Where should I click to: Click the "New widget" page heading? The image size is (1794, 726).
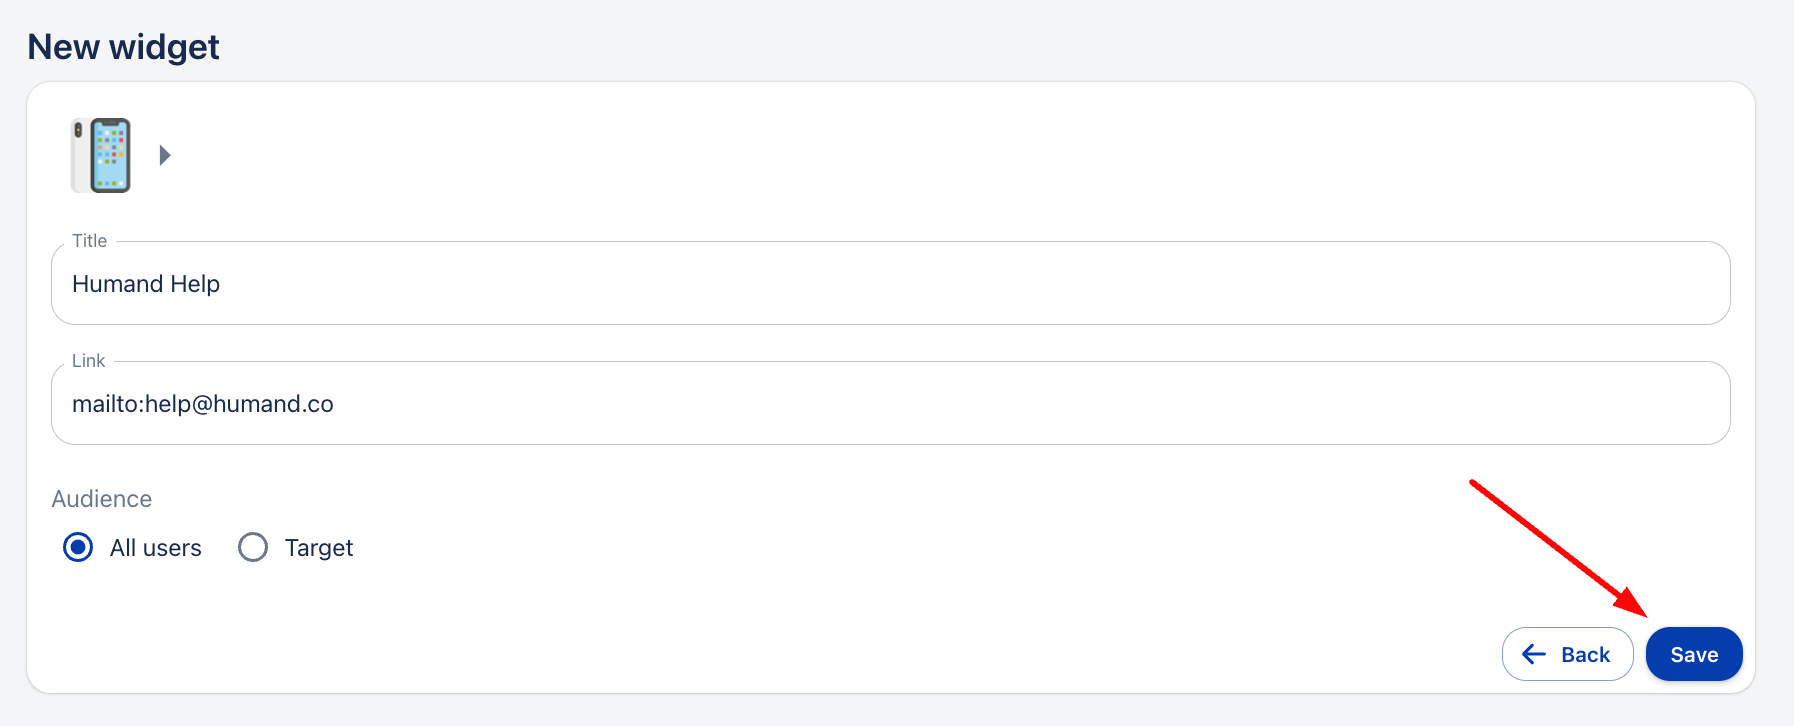pyautogui.click(x=123, y=47)
